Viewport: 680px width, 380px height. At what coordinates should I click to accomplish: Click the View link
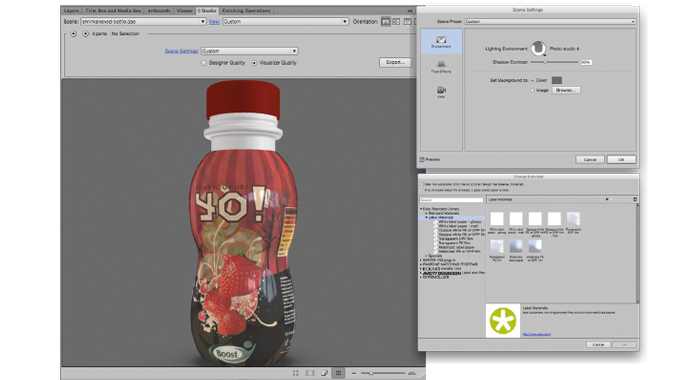coord(214,22)
